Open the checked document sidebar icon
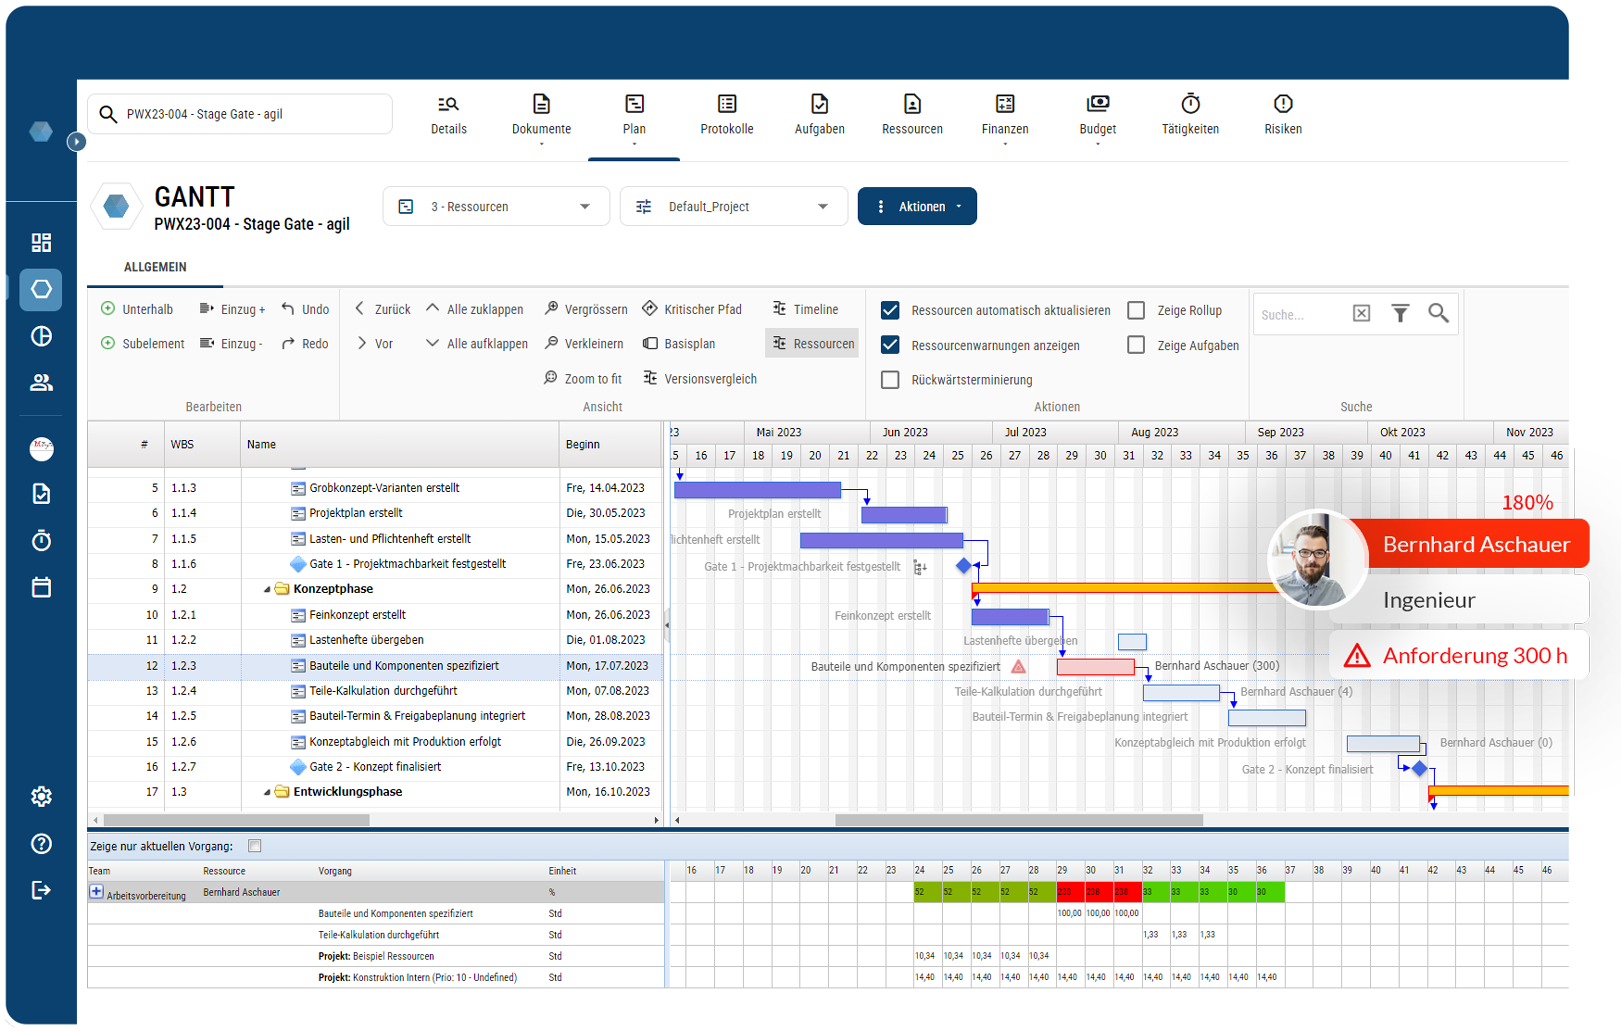 pos(41,494)
